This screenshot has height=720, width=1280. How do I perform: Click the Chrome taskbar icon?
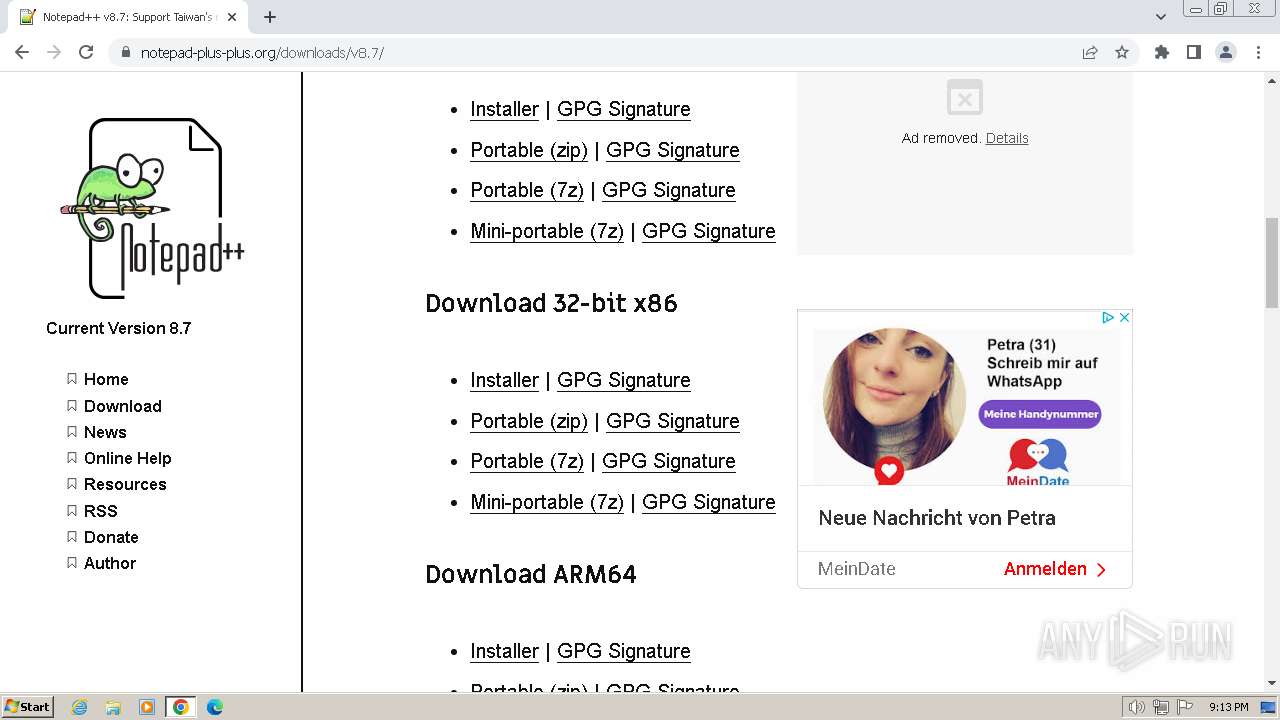181,707
